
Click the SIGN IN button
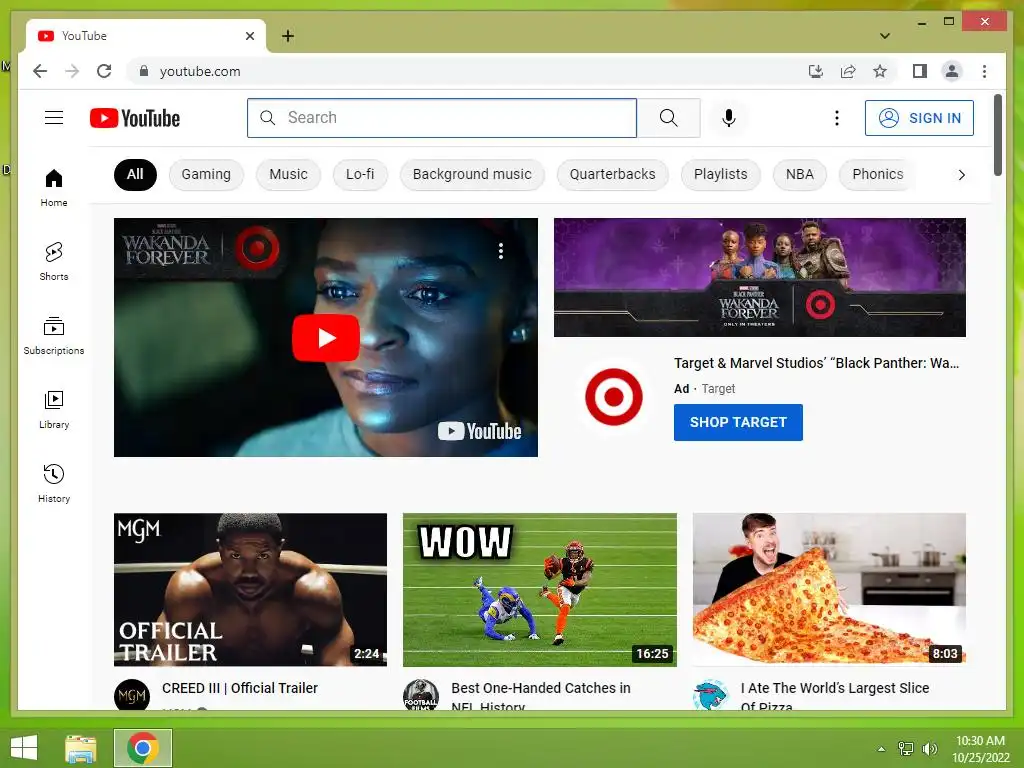click(919, 118)
